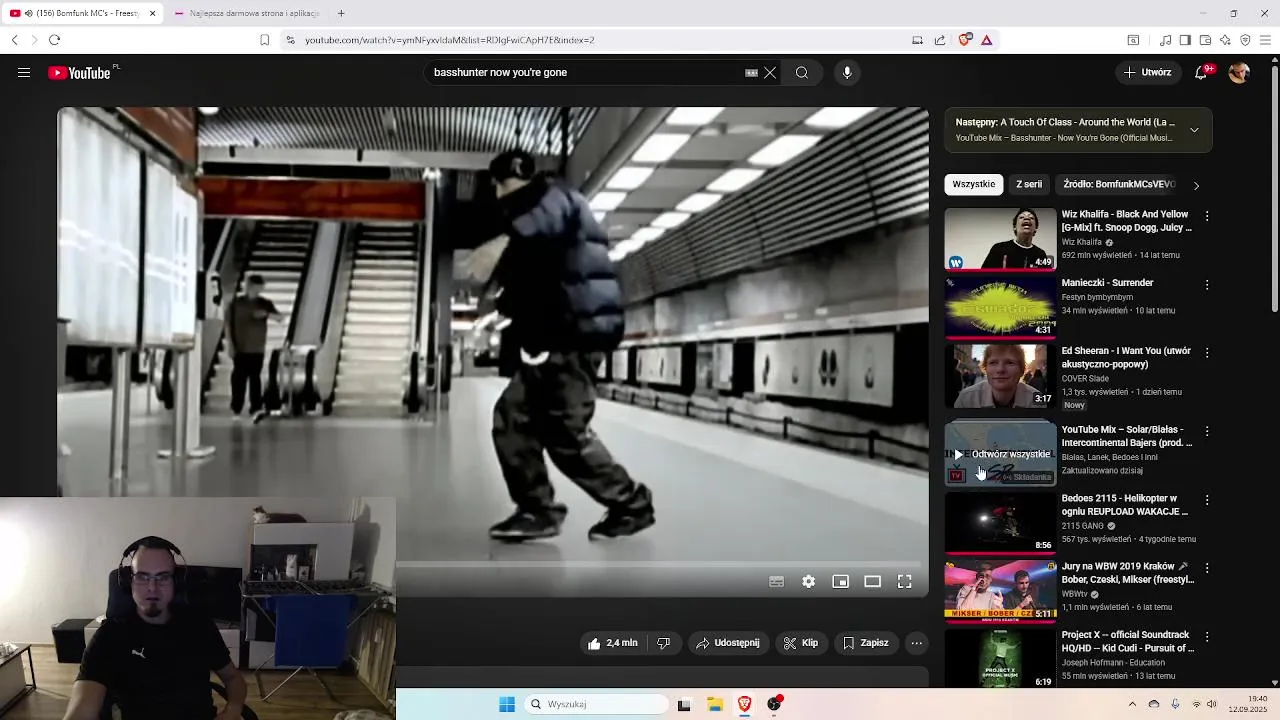Select the Wszystkie filter chip
1280x720 pixels.
point(973,184)
